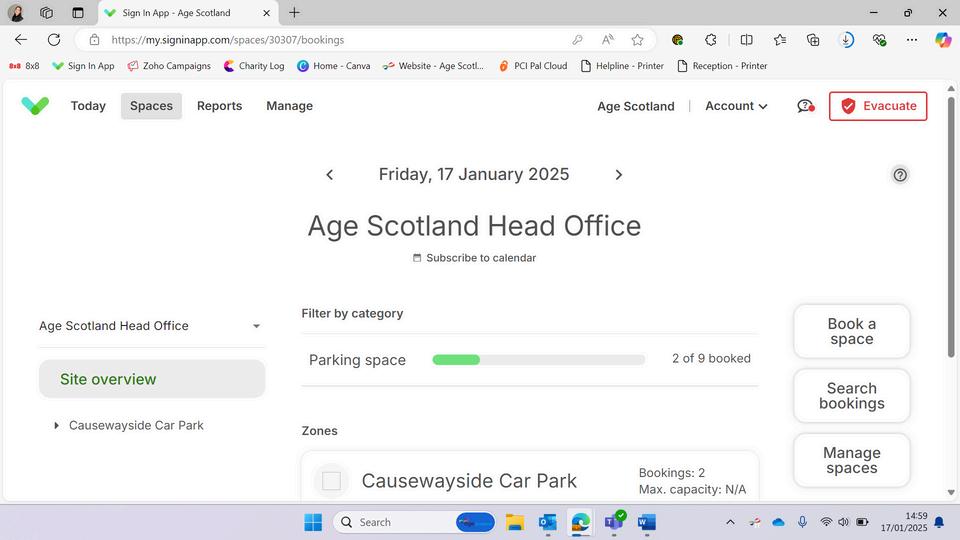Viewport: 960px width, 540px height.
Task: Select Site overview in sidebar
Action: click(x=152, y=379)
